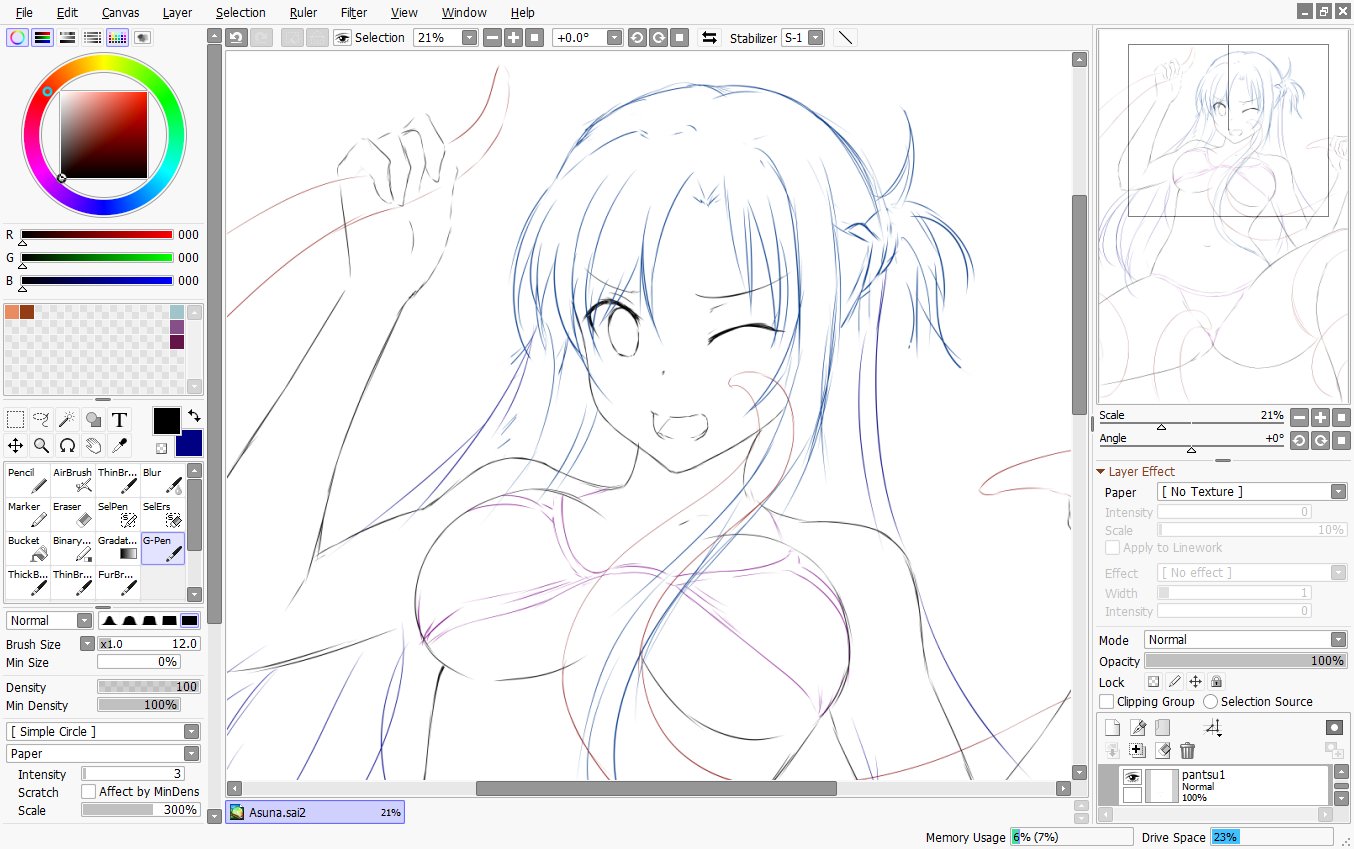Click the undo arrow in toolbar
This screenshot has width=1354, height=849.
[236, 37]
